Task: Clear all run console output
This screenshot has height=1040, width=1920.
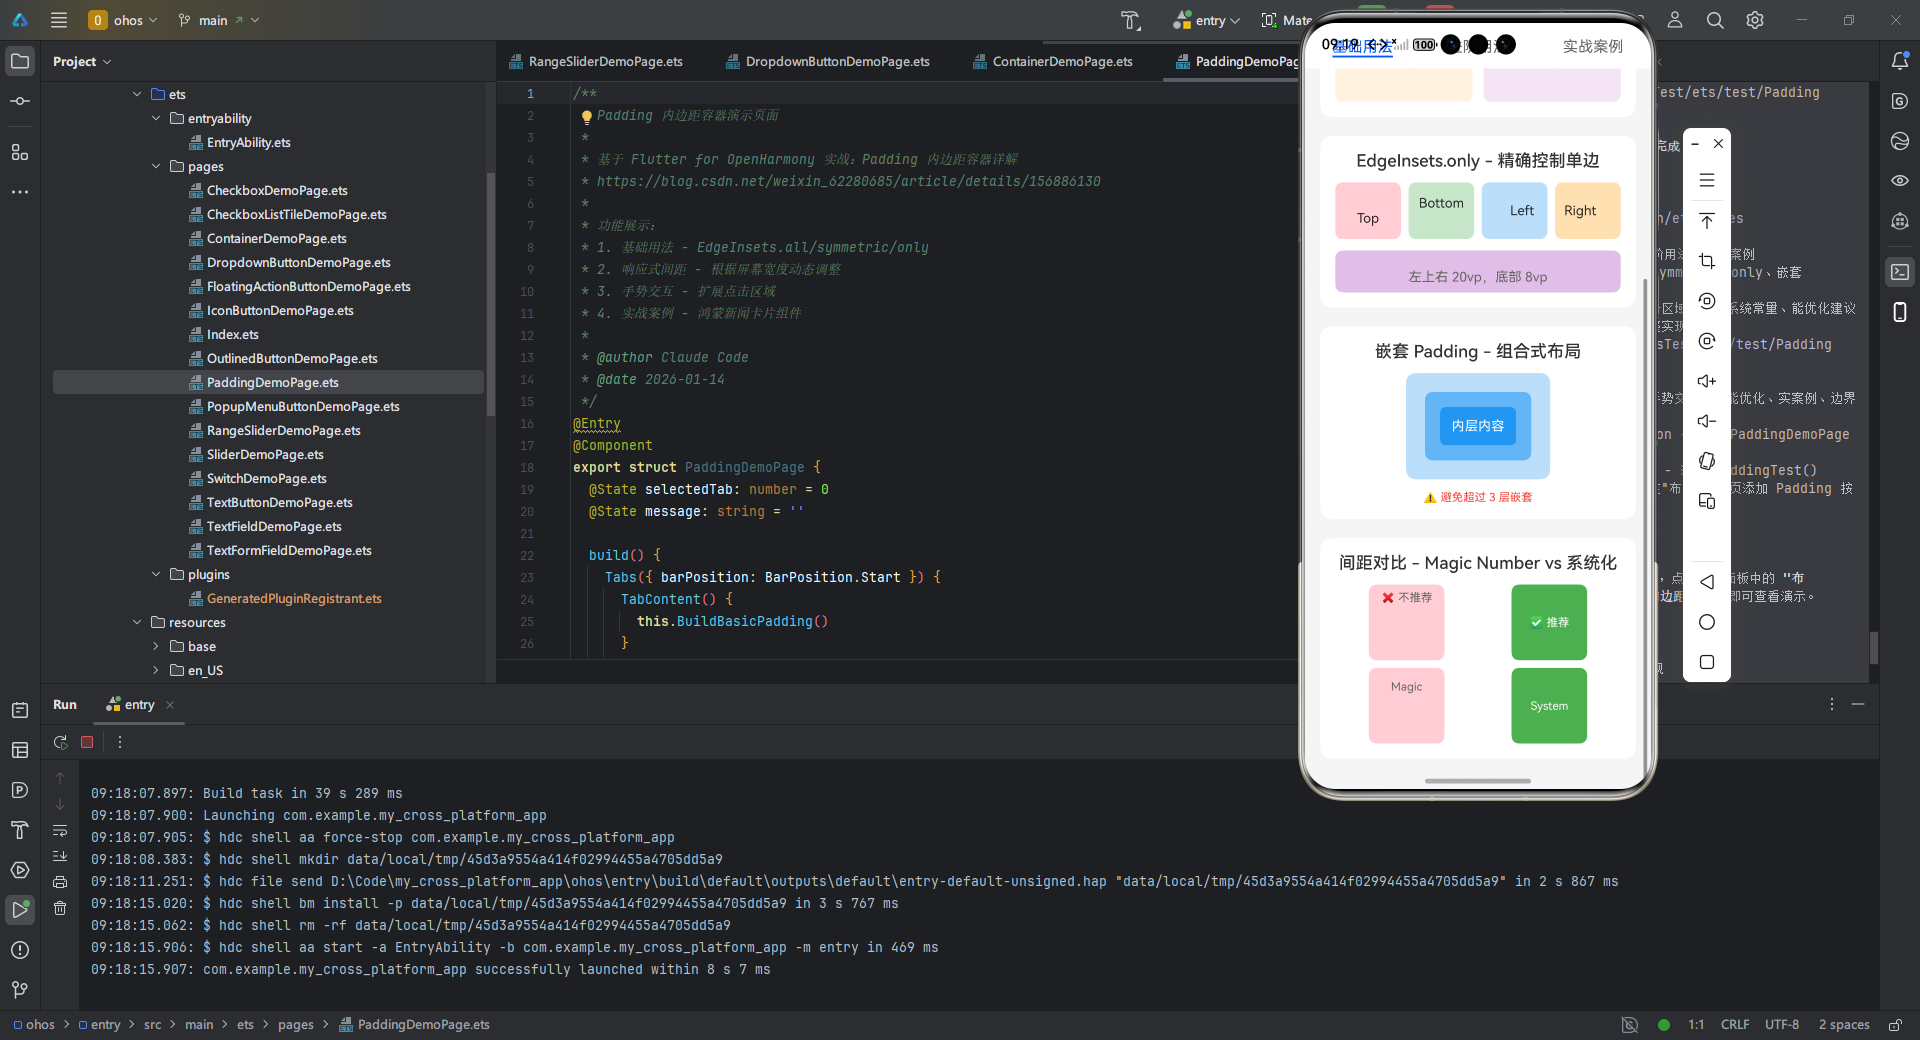Action: (x=60, y=908)
